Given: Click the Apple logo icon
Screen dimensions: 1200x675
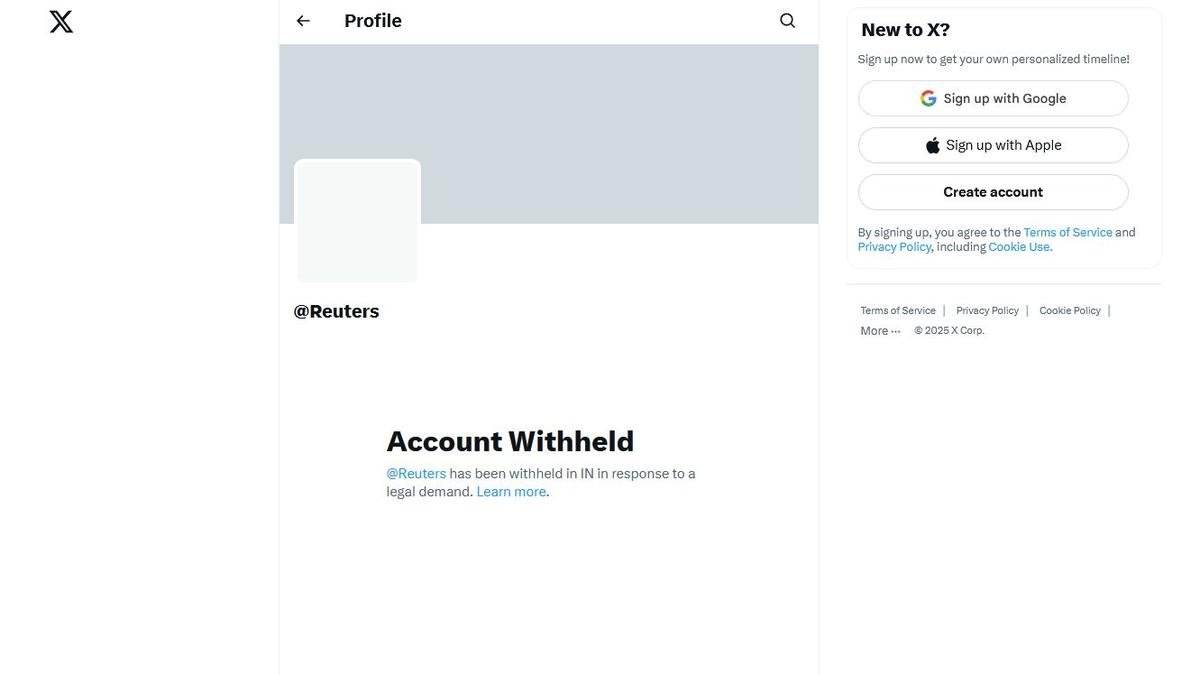Looking at the screenshot, I should [x=933, y=145].
